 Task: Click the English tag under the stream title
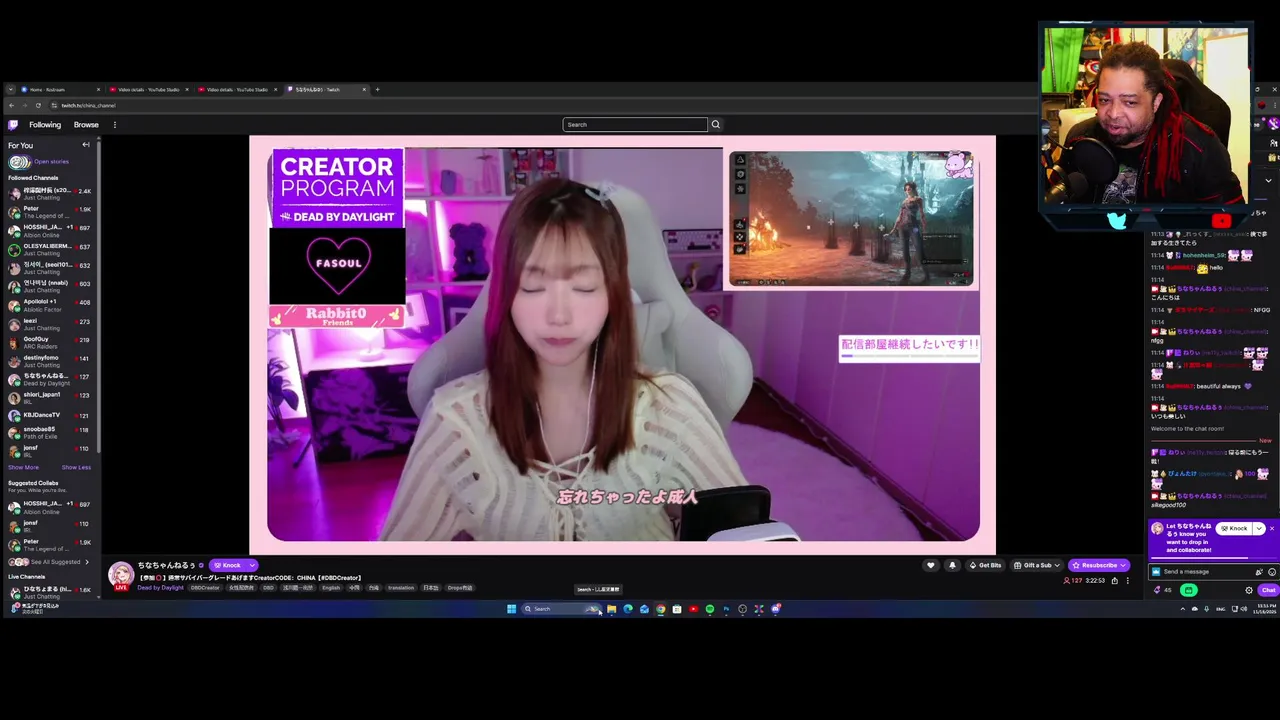(x=331, y=588)
